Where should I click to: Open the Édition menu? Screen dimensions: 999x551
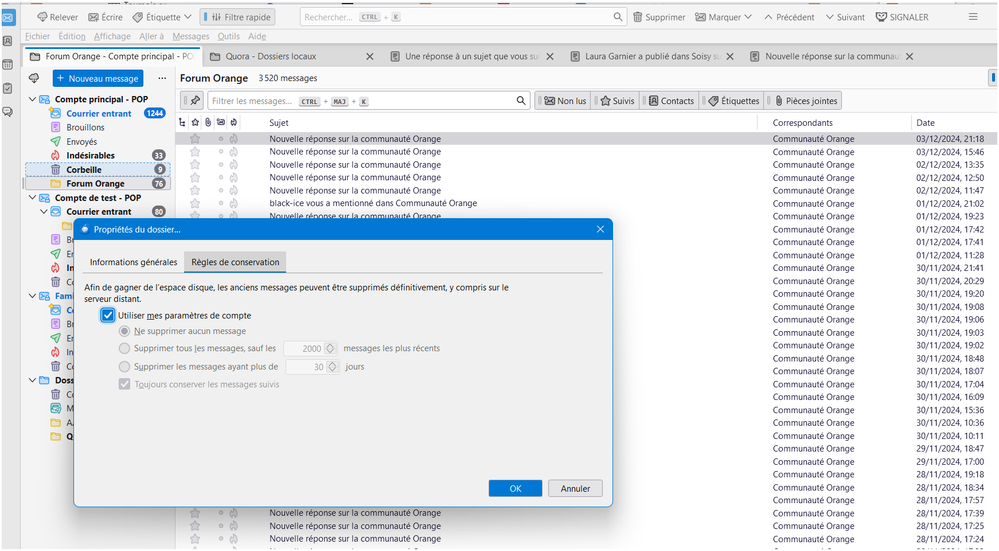[x=71, y=36]
